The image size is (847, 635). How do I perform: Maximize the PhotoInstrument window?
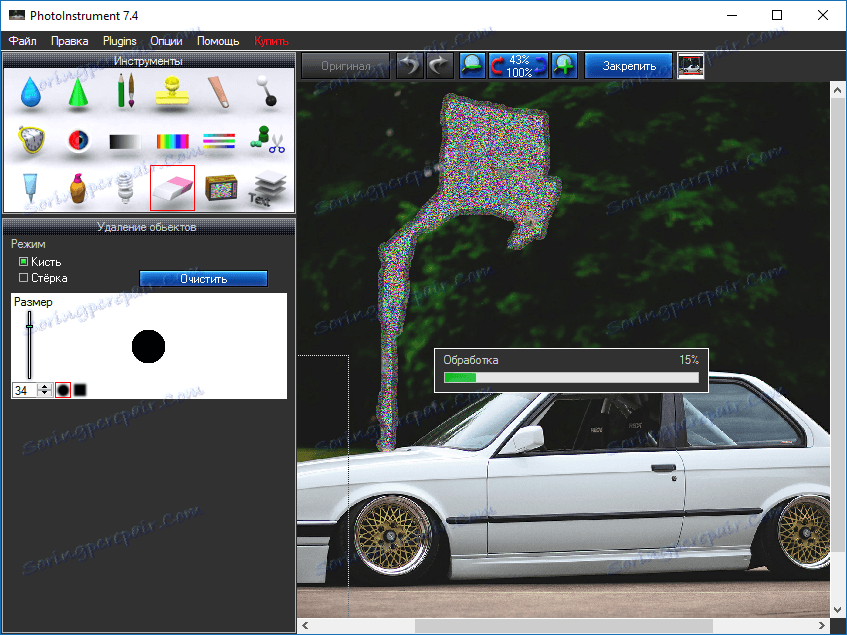pos(777,16)
